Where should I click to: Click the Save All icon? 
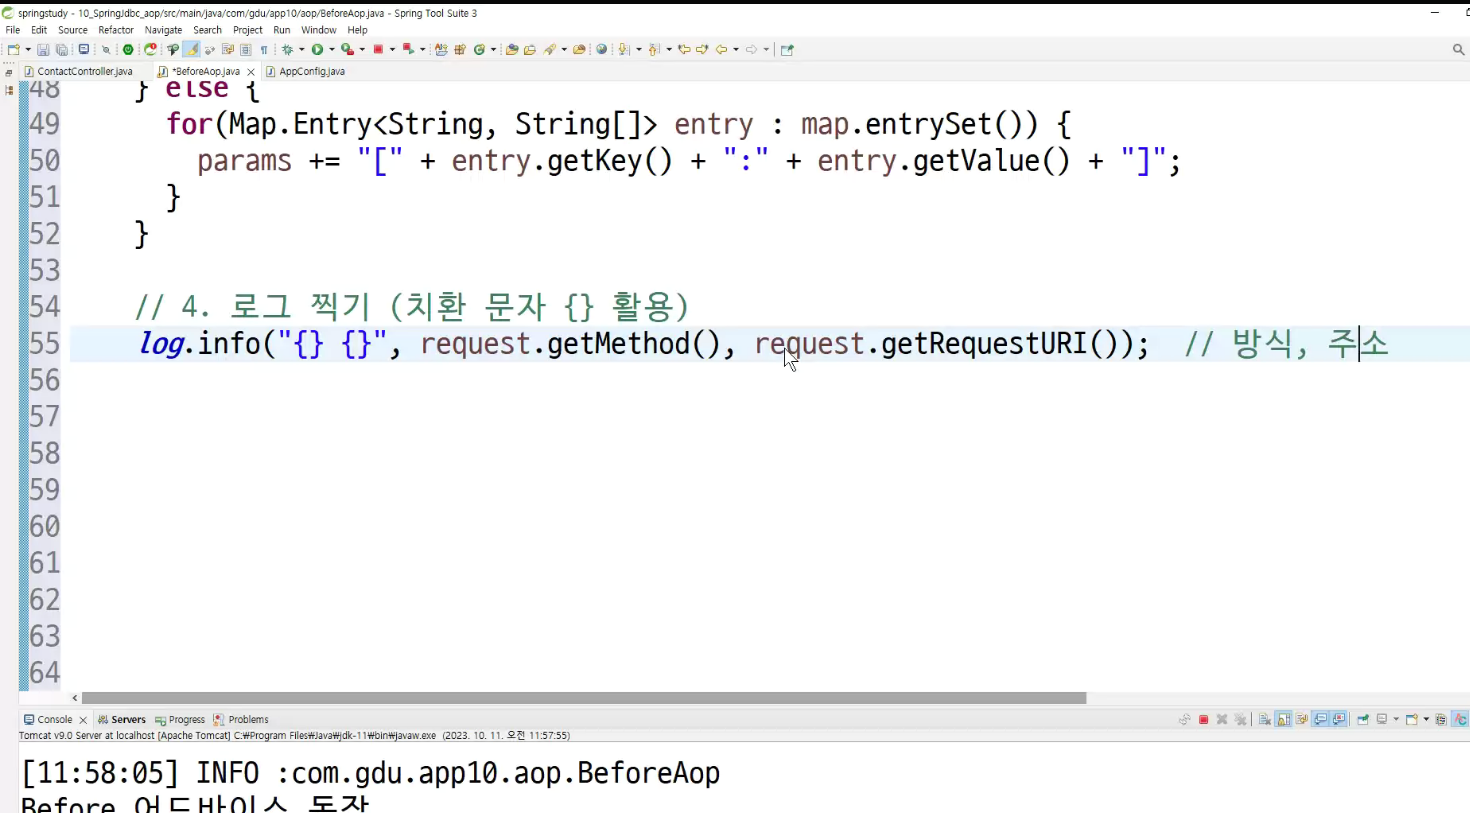click(x=62, y=49)
